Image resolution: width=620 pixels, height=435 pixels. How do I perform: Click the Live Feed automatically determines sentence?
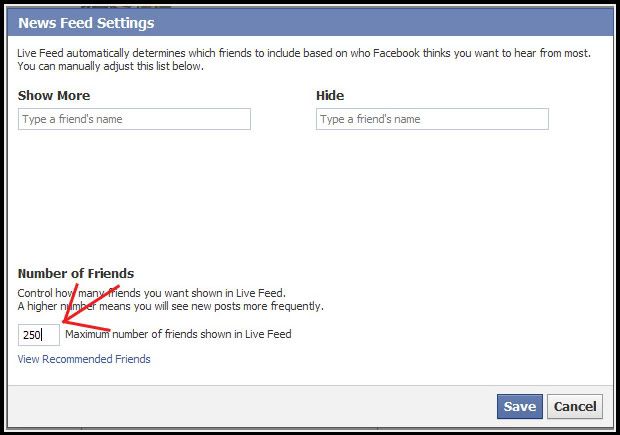304,53
